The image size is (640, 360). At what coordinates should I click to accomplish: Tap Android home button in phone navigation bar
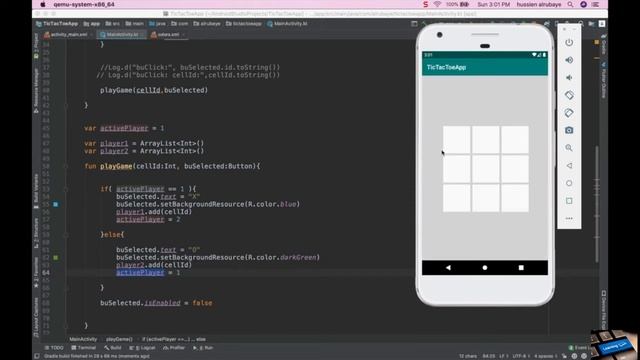click(x=485, y=268)
